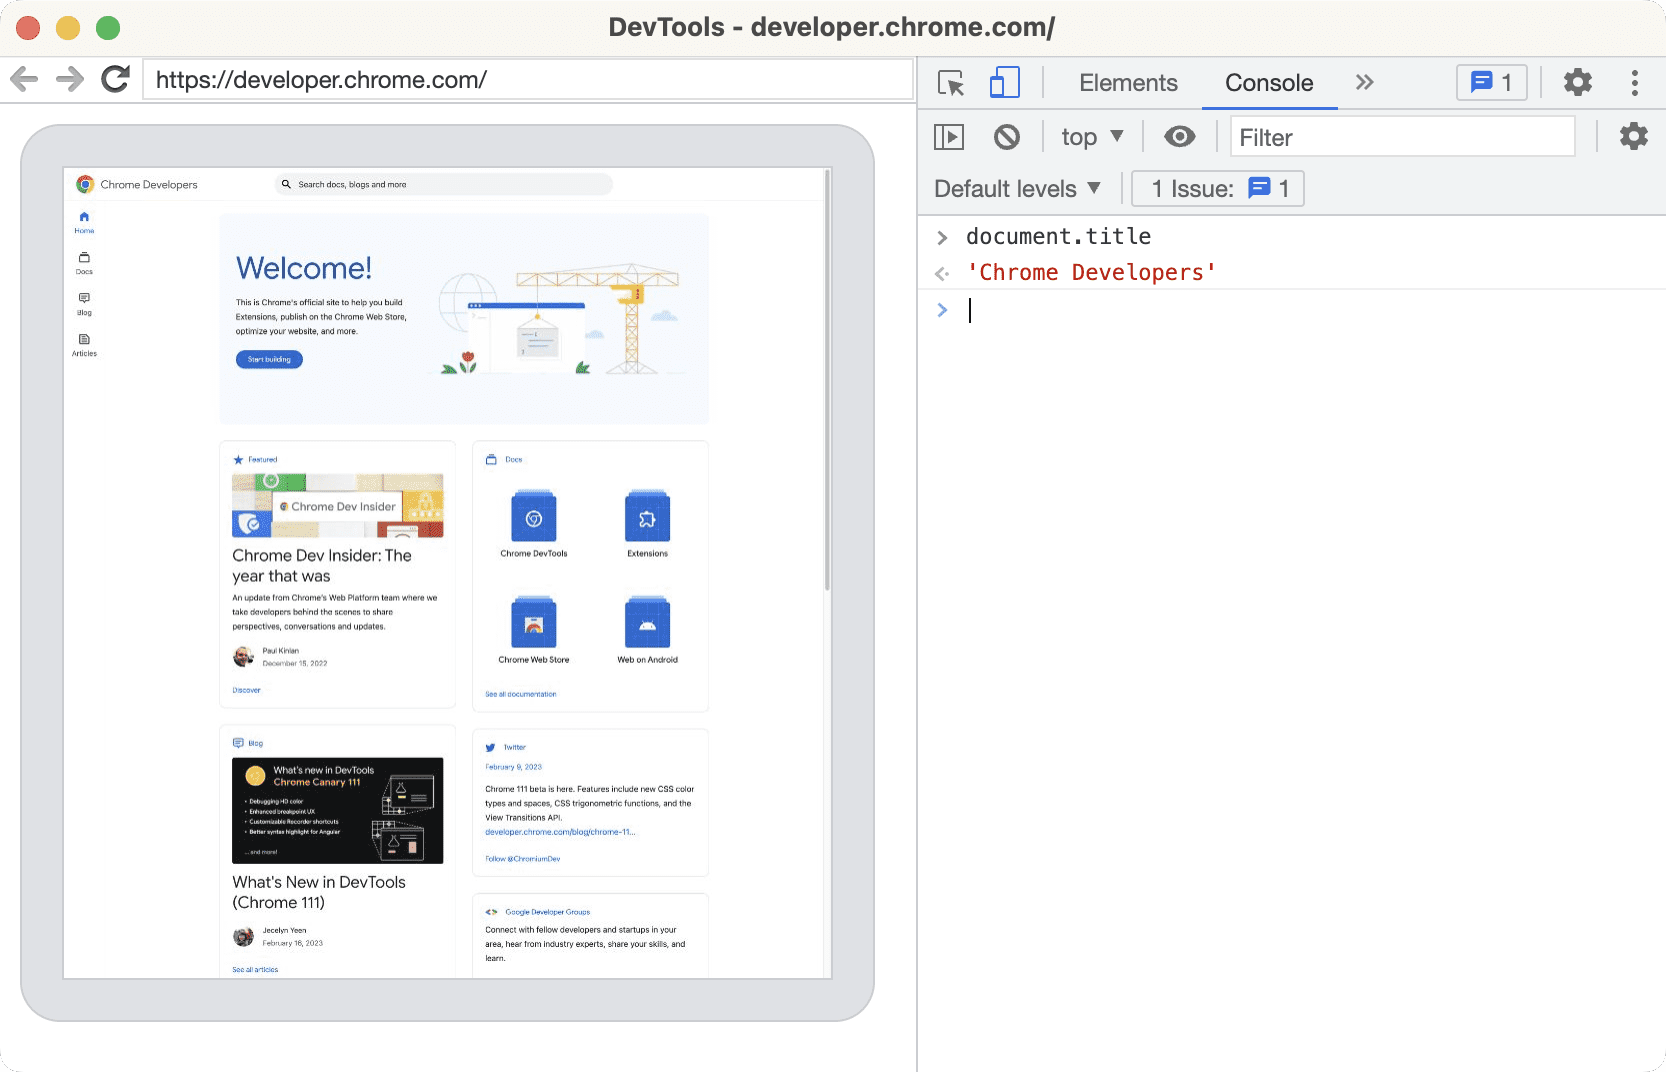Viewport: 1666px width, 1072px height.
Task: Expand the Default levels dropdown
Action: click(1015, 188)
